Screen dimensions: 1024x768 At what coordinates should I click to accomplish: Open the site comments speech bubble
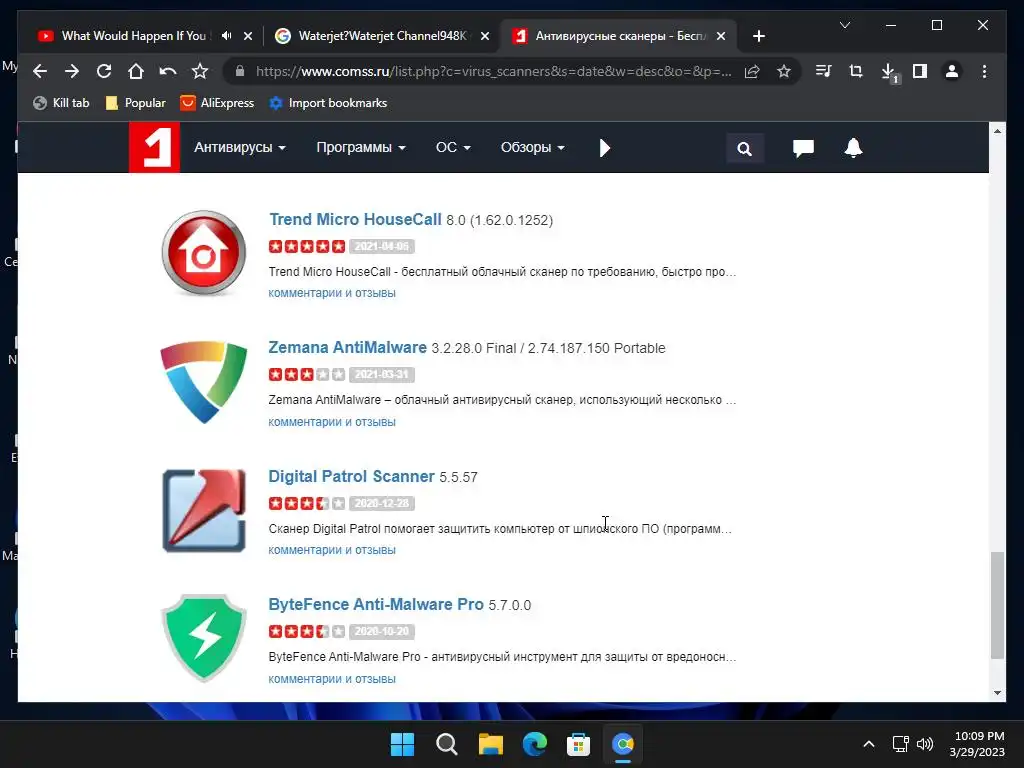pyautogui.click(x=803, y=149)
